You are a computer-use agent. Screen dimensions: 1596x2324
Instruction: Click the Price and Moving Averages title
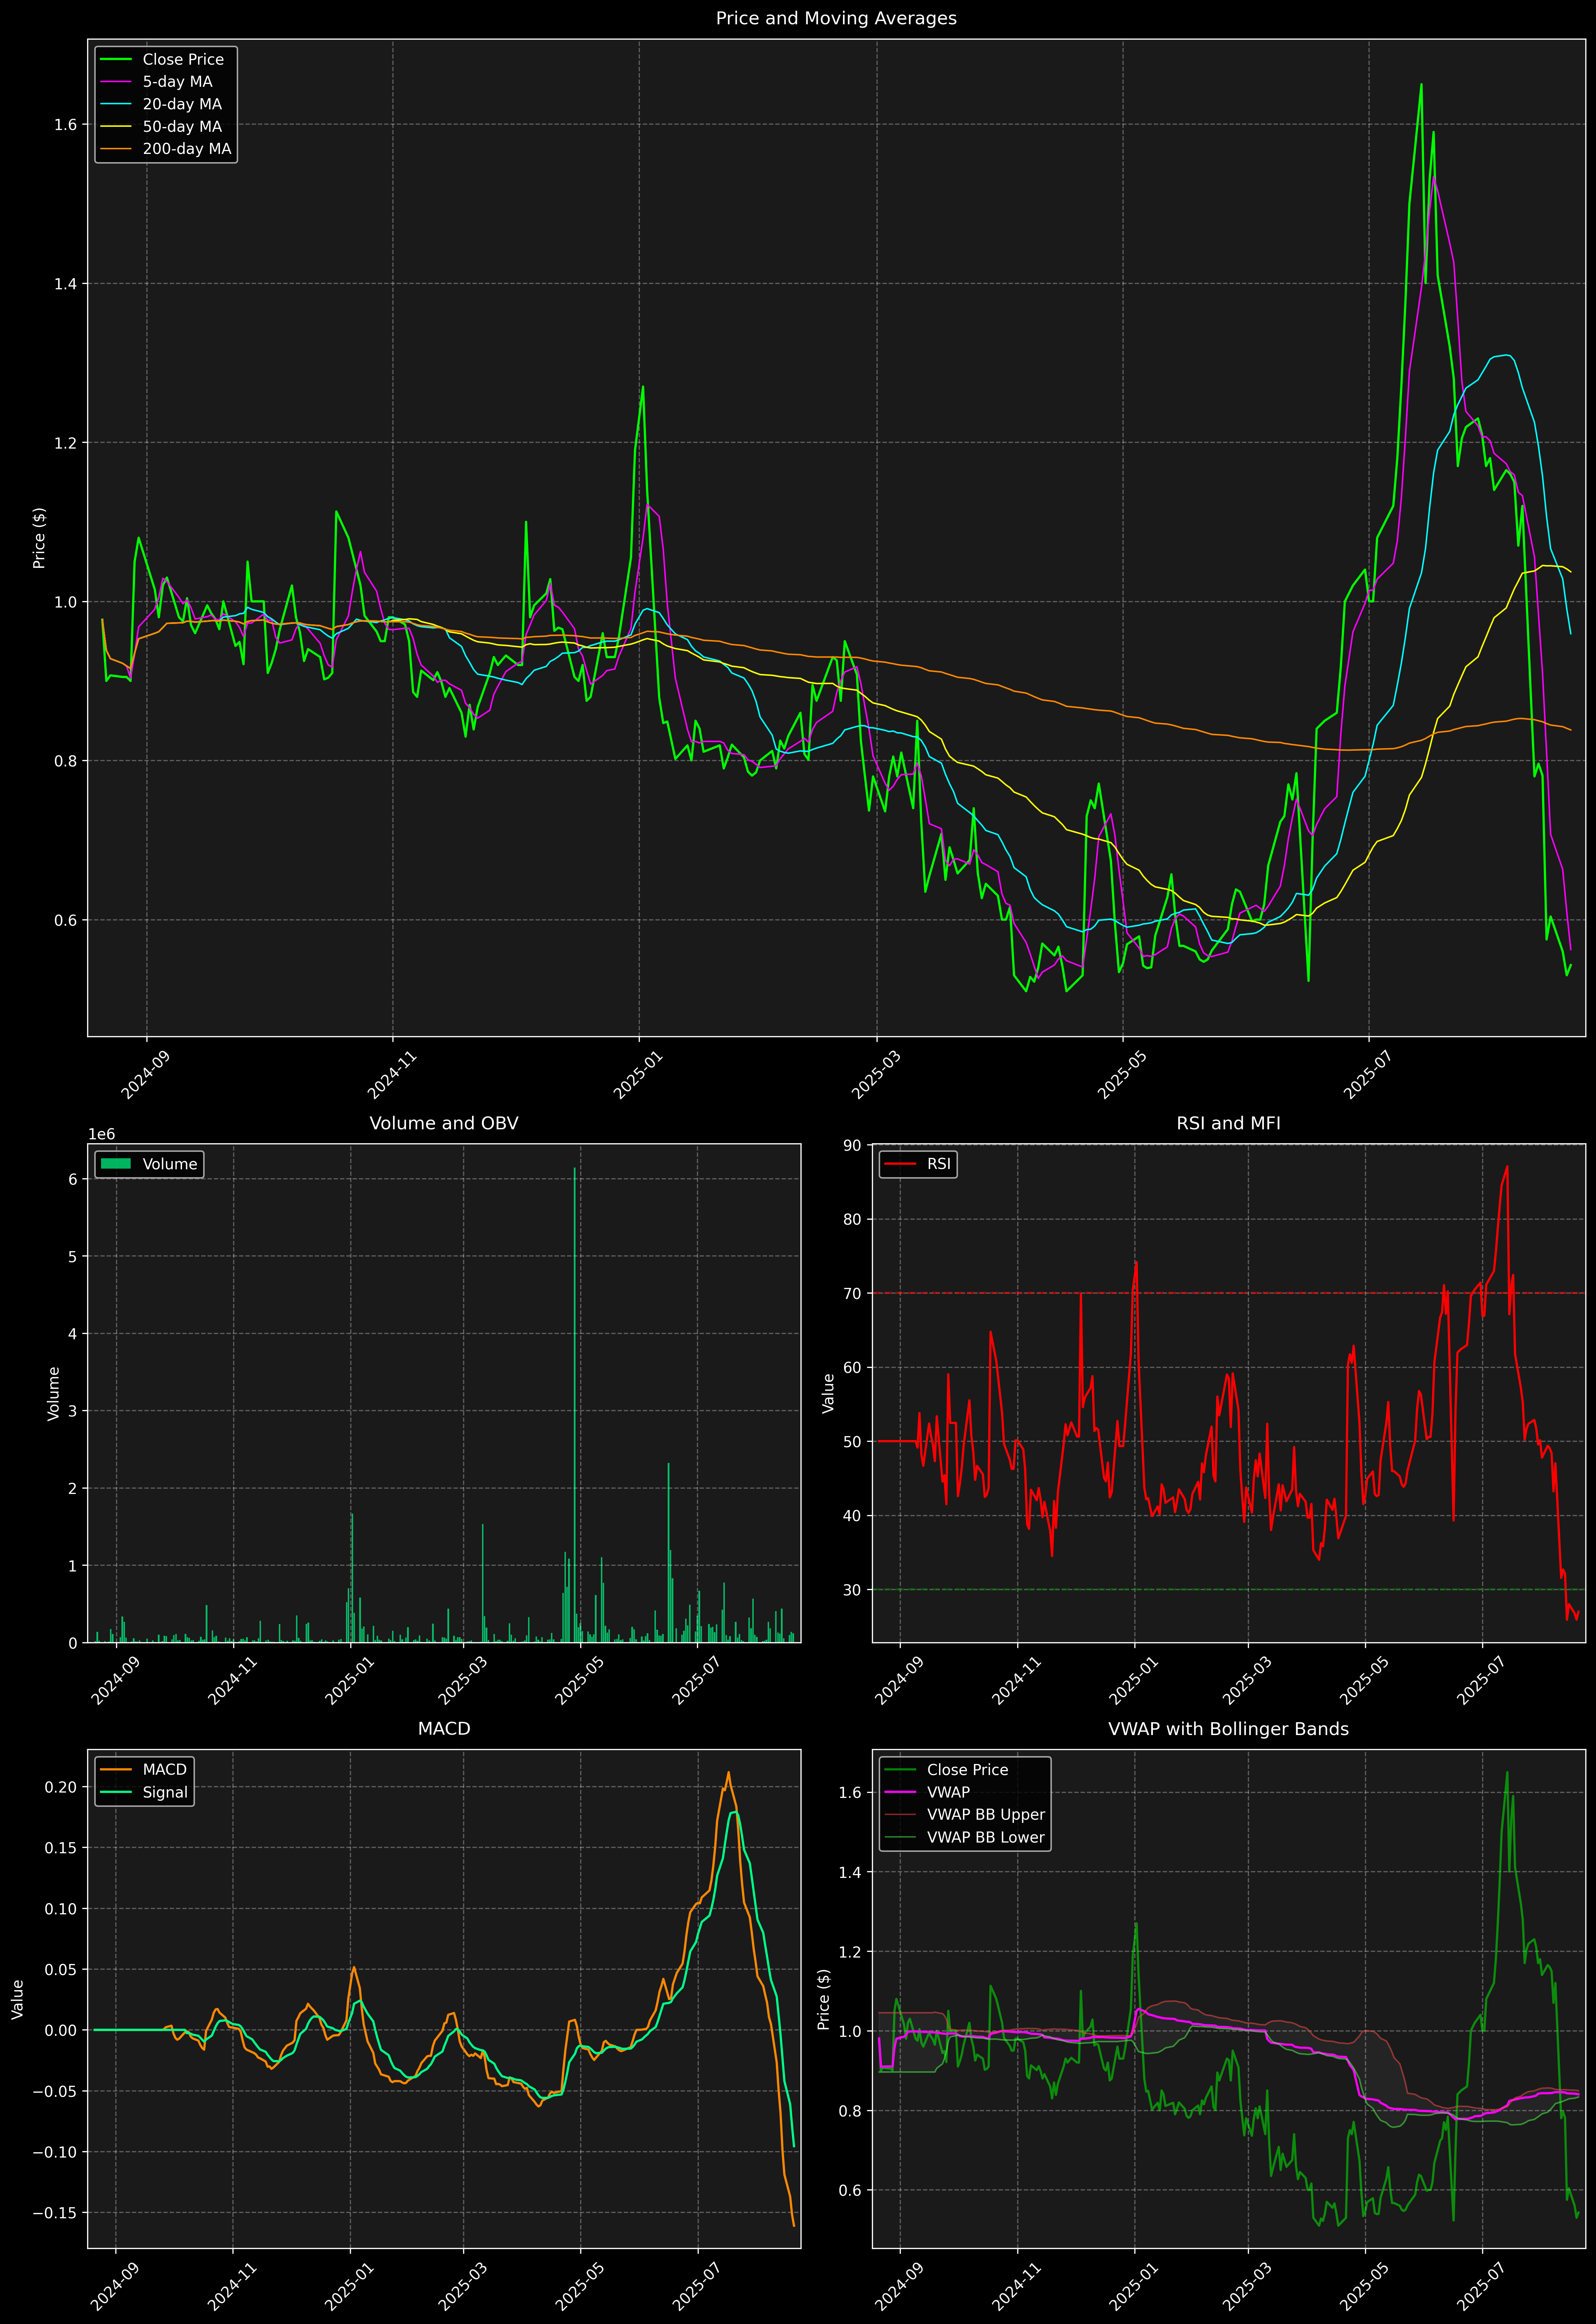coord(836,18)
